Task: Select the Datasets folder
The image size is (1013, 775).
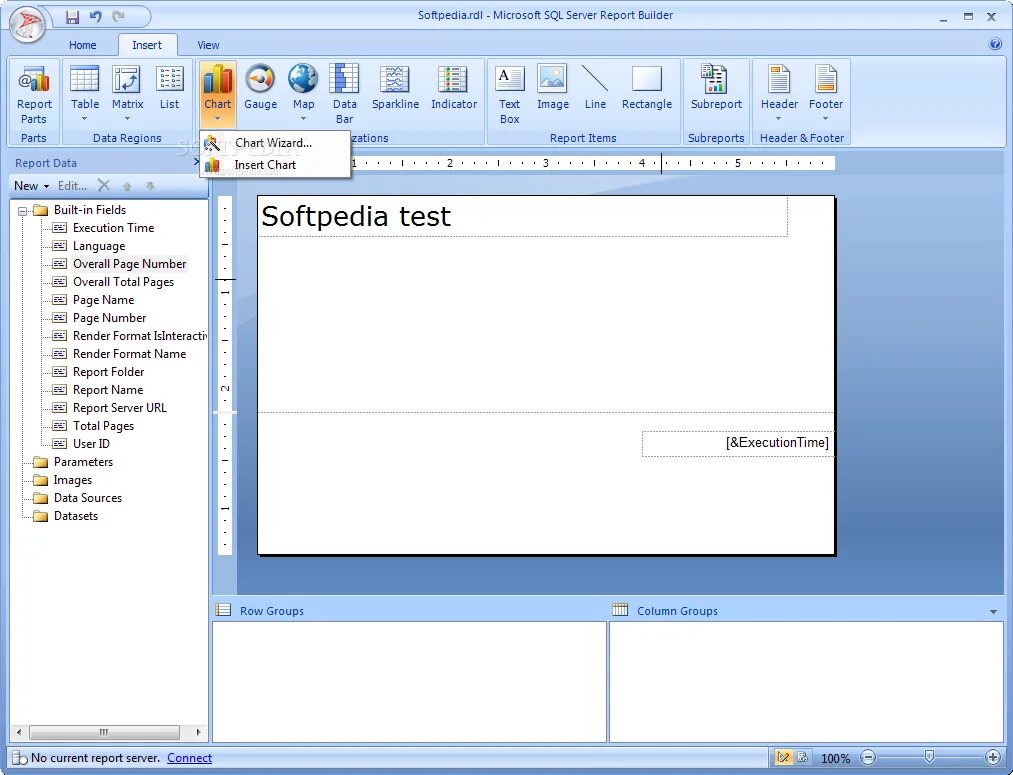Action: click(76, 517)
